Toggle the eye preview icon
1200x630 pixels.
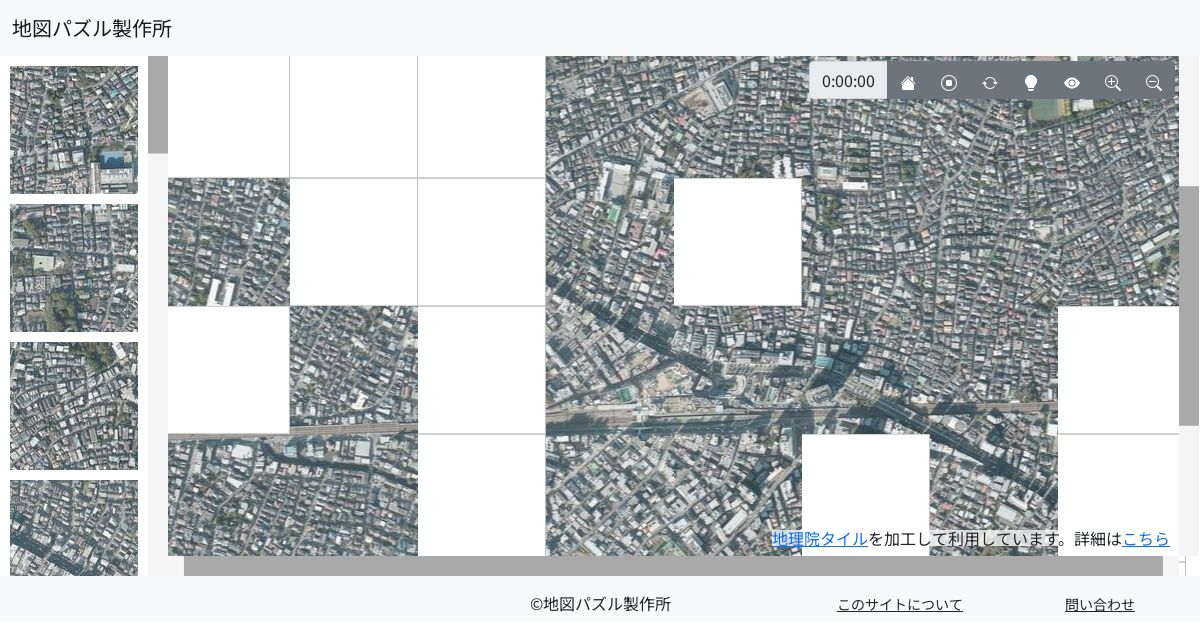pos(1072,83)
